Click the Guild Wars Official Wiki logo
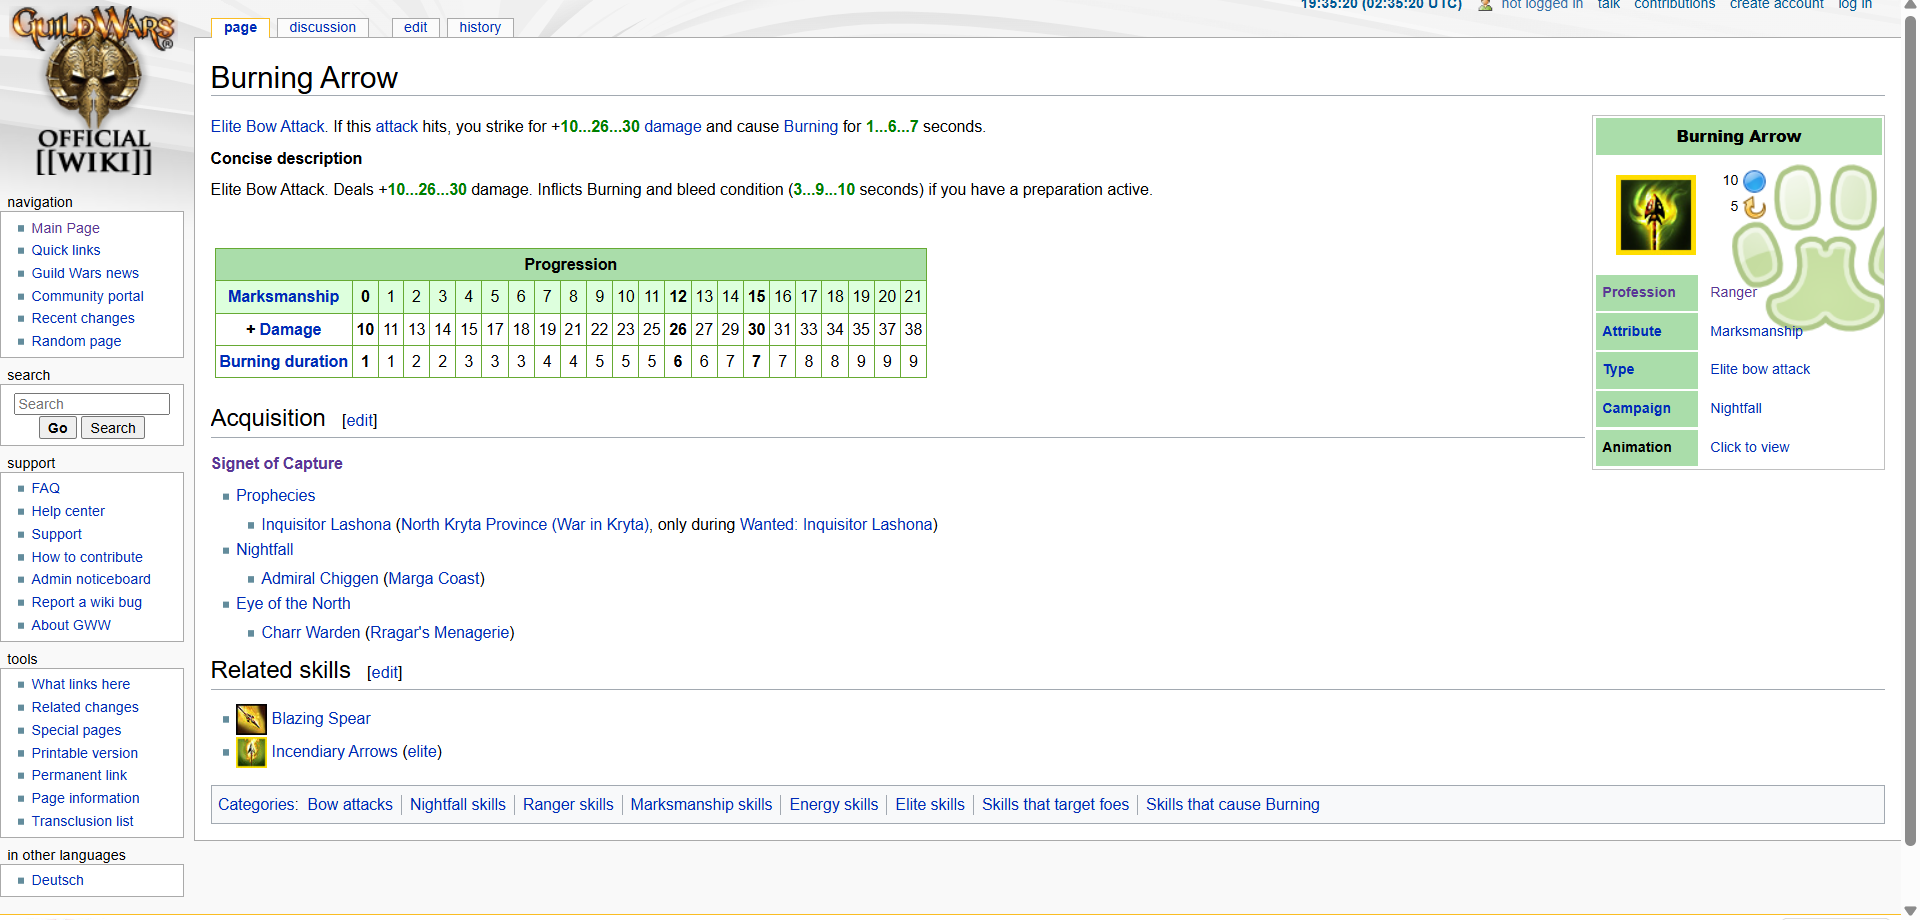Screen dimensions: 1920x920 coord(93,92)
